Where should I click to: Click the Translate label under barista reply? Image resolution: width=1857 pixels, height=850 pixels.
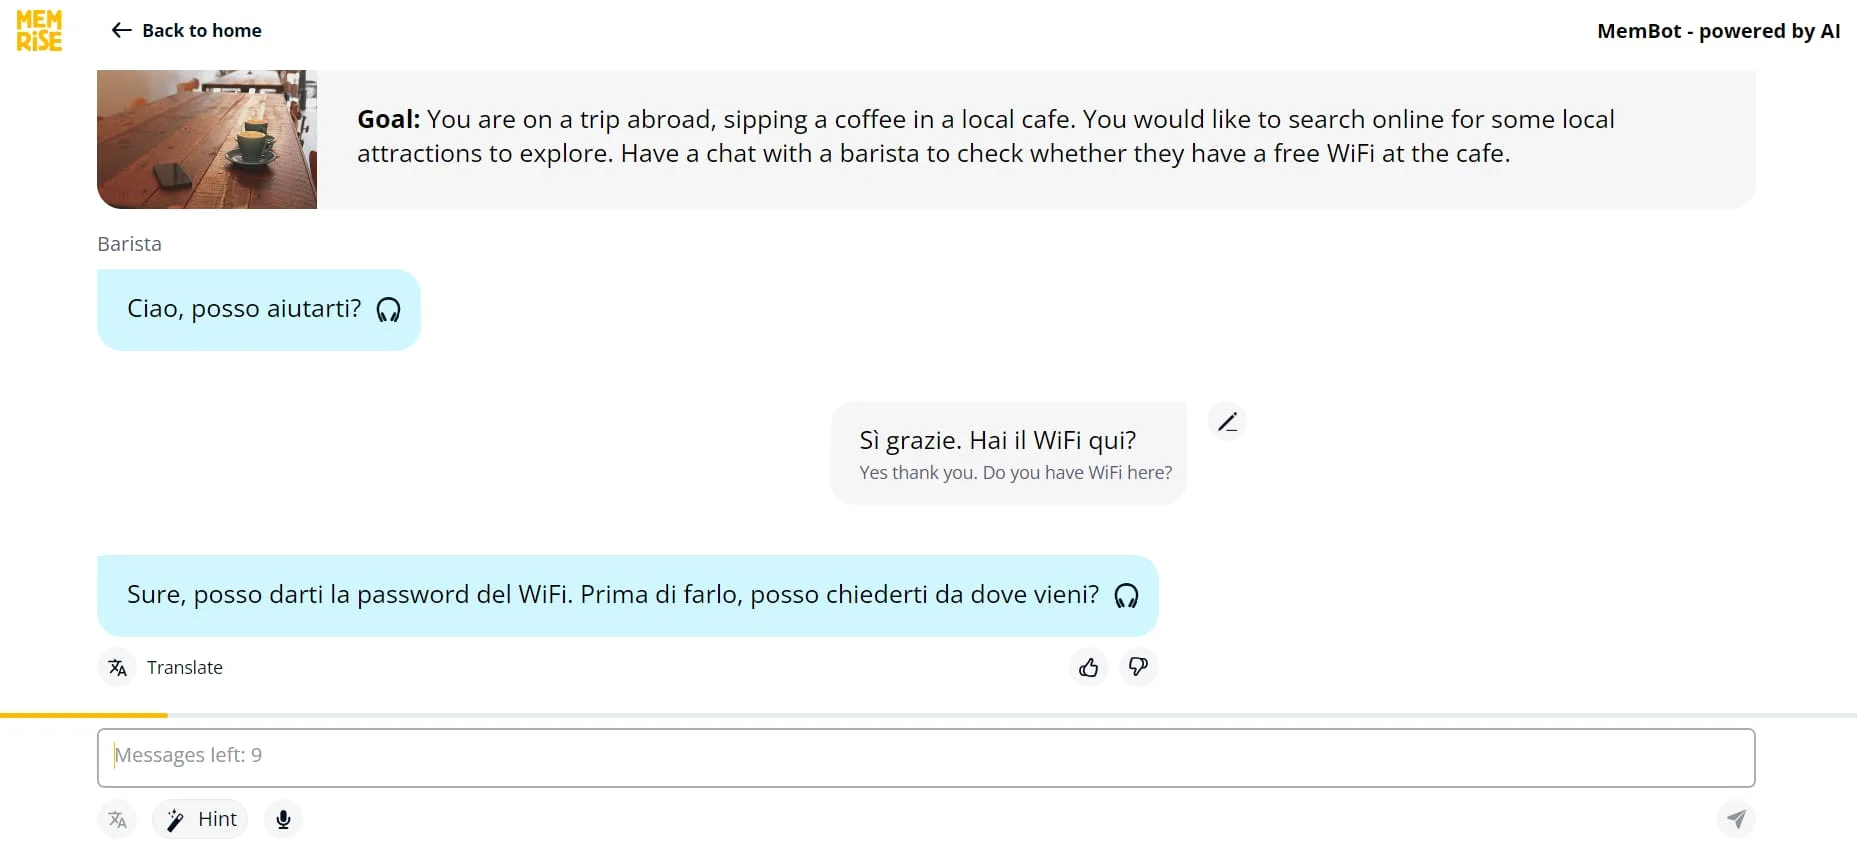(185, 668)
